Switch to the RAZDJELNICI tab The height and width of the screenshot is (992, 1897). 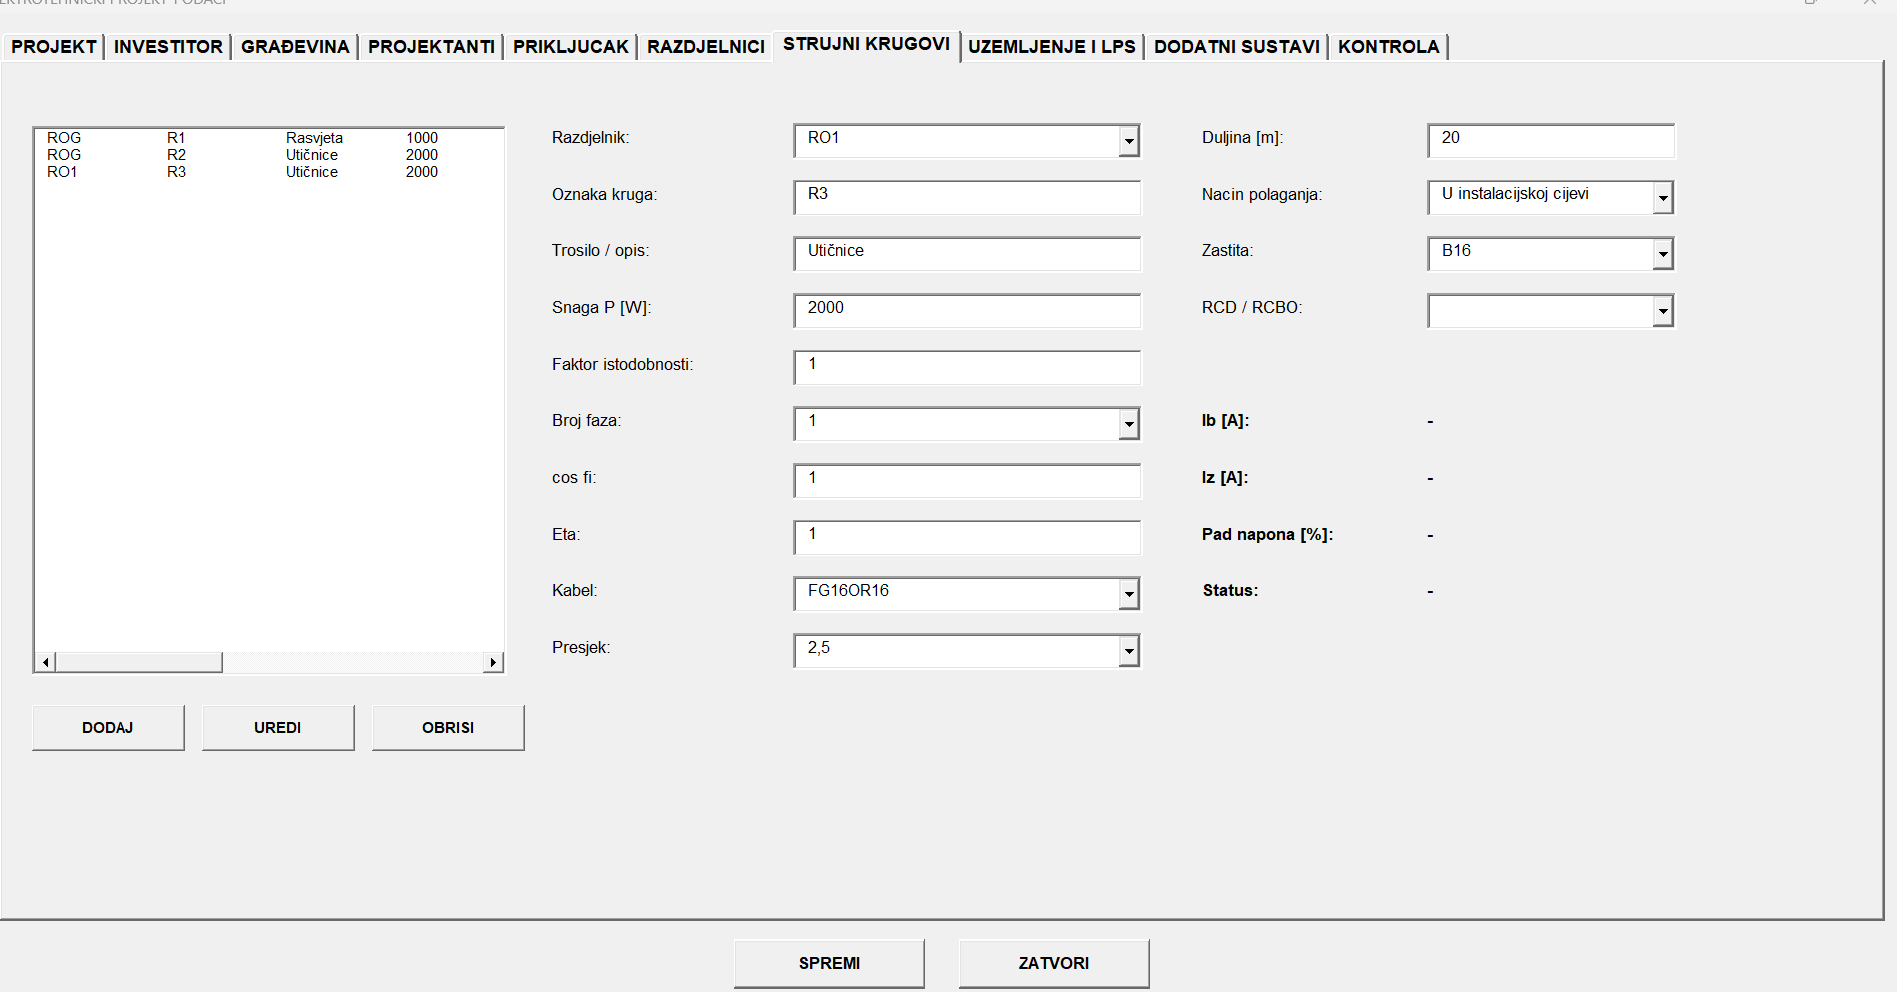click(706, 46)
